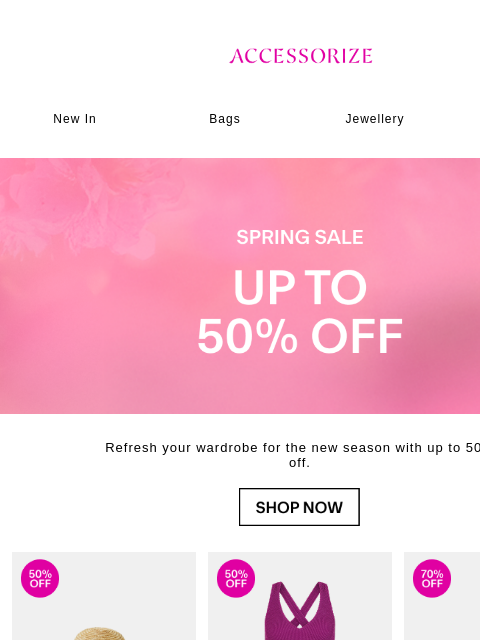Click the Accessorize logo
This screenshot has height=640, width=480.
point(300,56)
